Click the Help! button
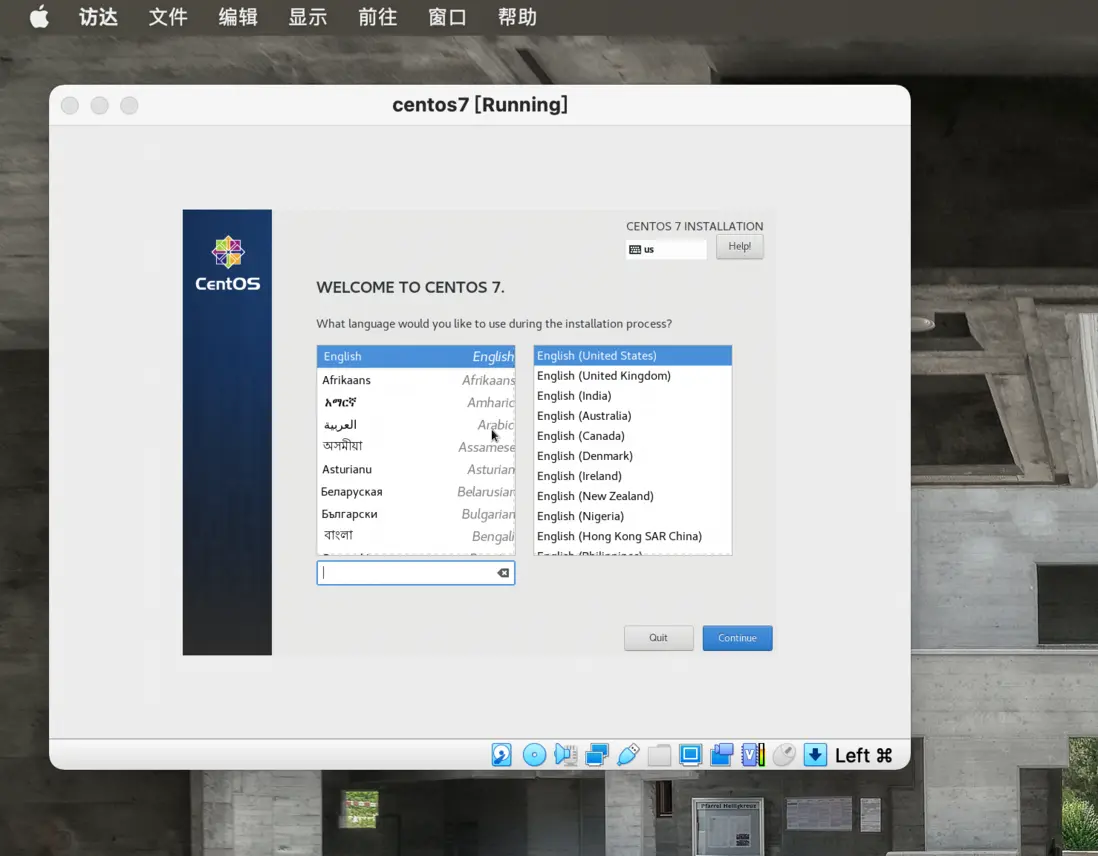1098x856 pixels. coord(739,247)
